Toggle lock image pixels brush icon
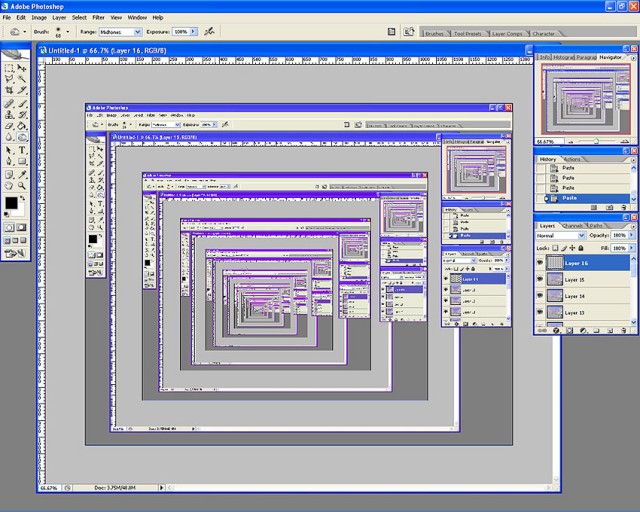 click(564, 248)
